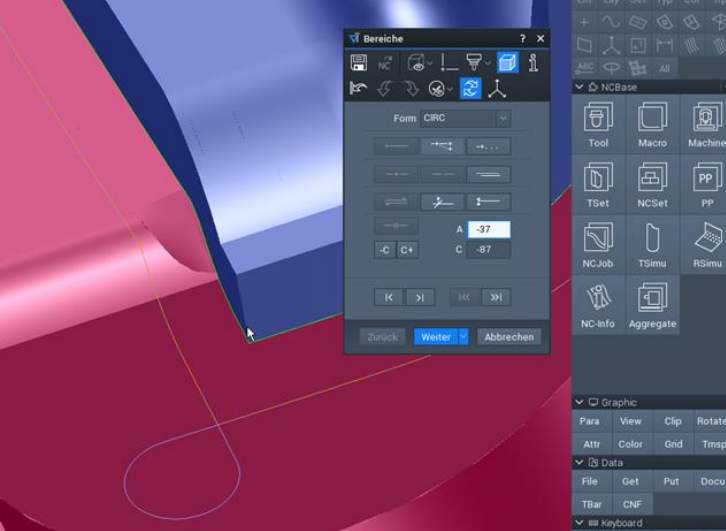The image size is (726, 531).
Task: Click the coordinate axes icon
Action: [497, 89]
